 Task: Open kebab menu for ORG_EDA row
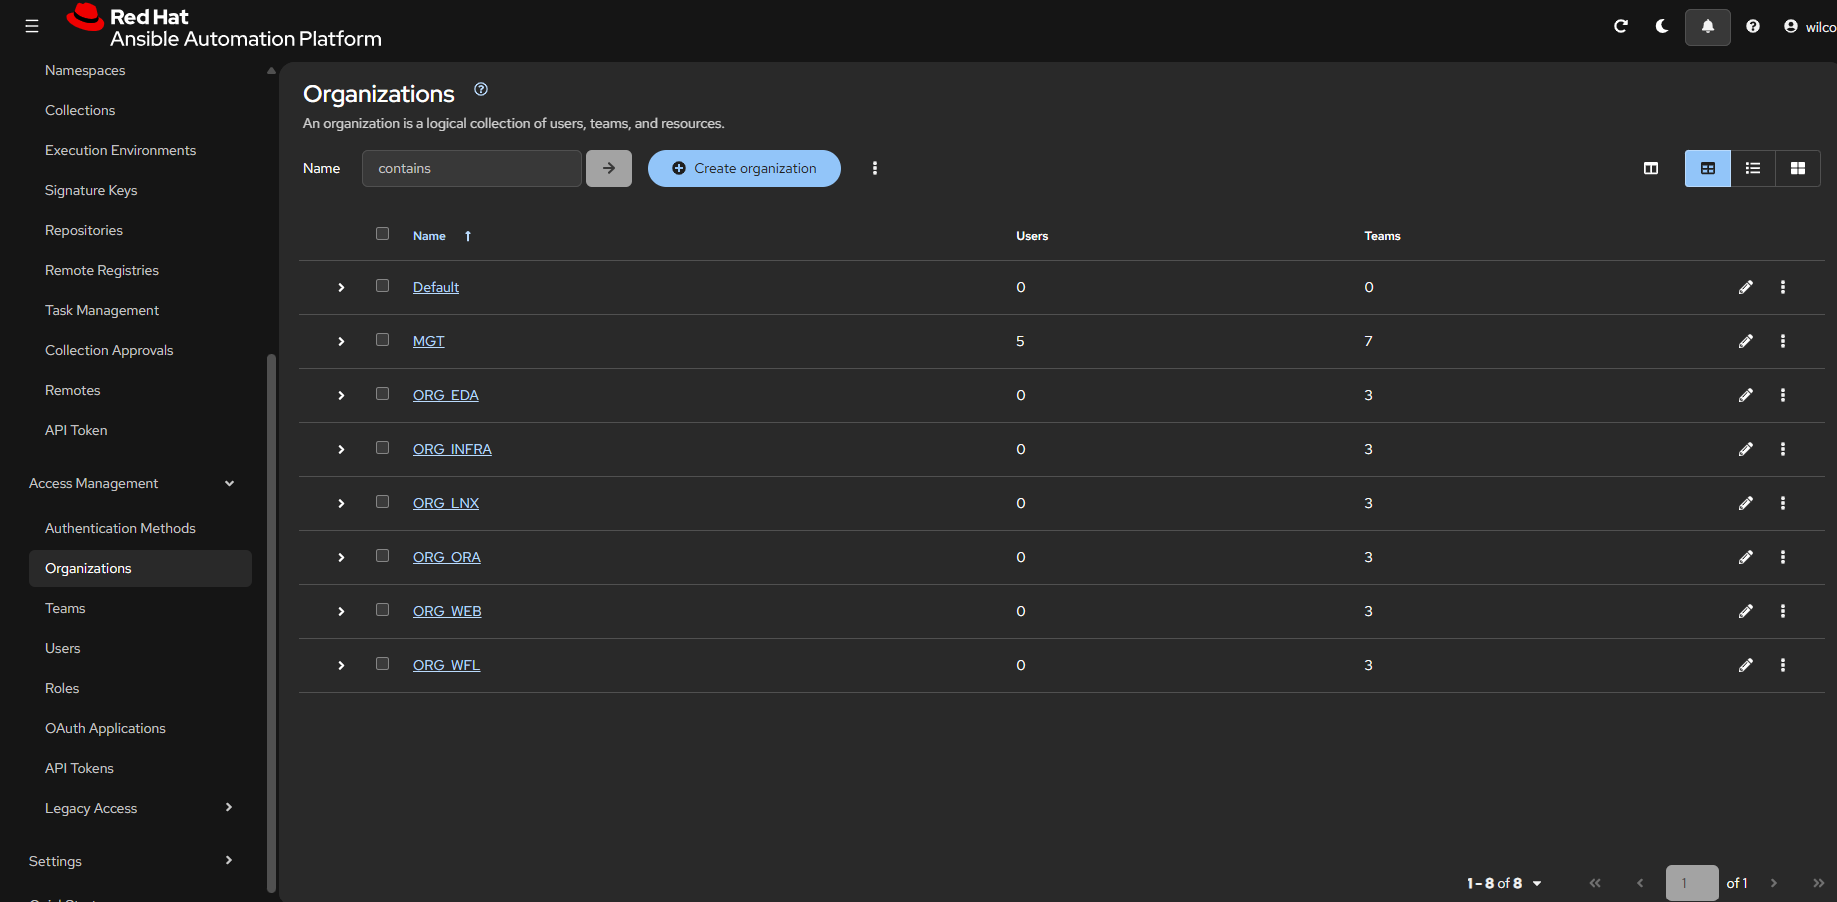tap(1783, 395)
